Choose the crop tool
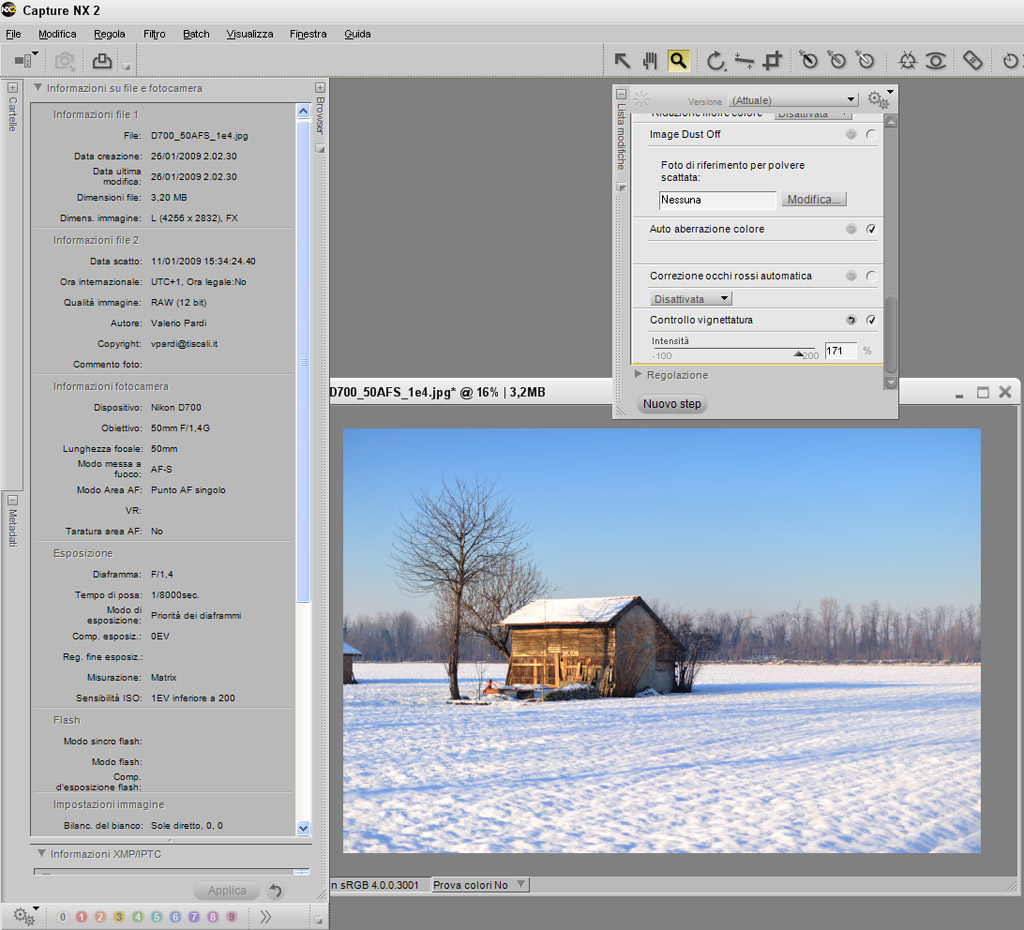The image size is (1024, 930). pyautogui.click(x=772, y=61)
